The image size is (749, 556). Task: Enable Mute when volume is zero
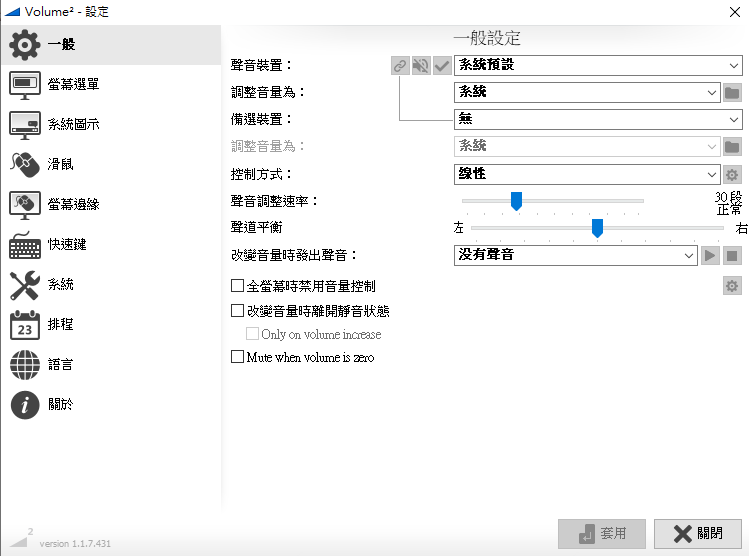coord(238,357)
